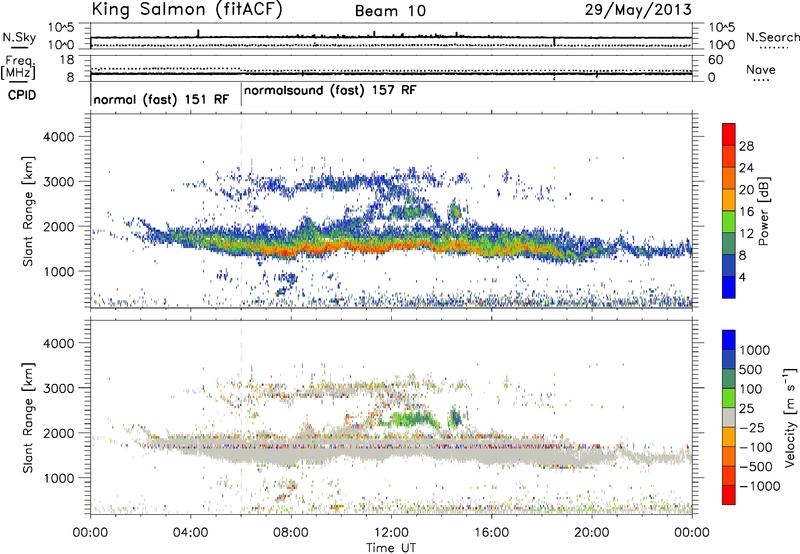Click the '08:00' time tick label

291,533
